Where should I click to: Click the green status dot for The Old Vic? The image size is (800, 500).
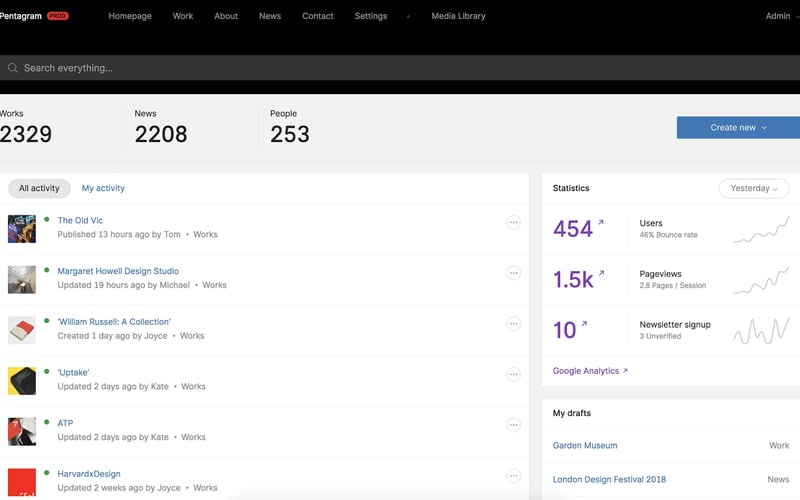(x=46, y=219)
